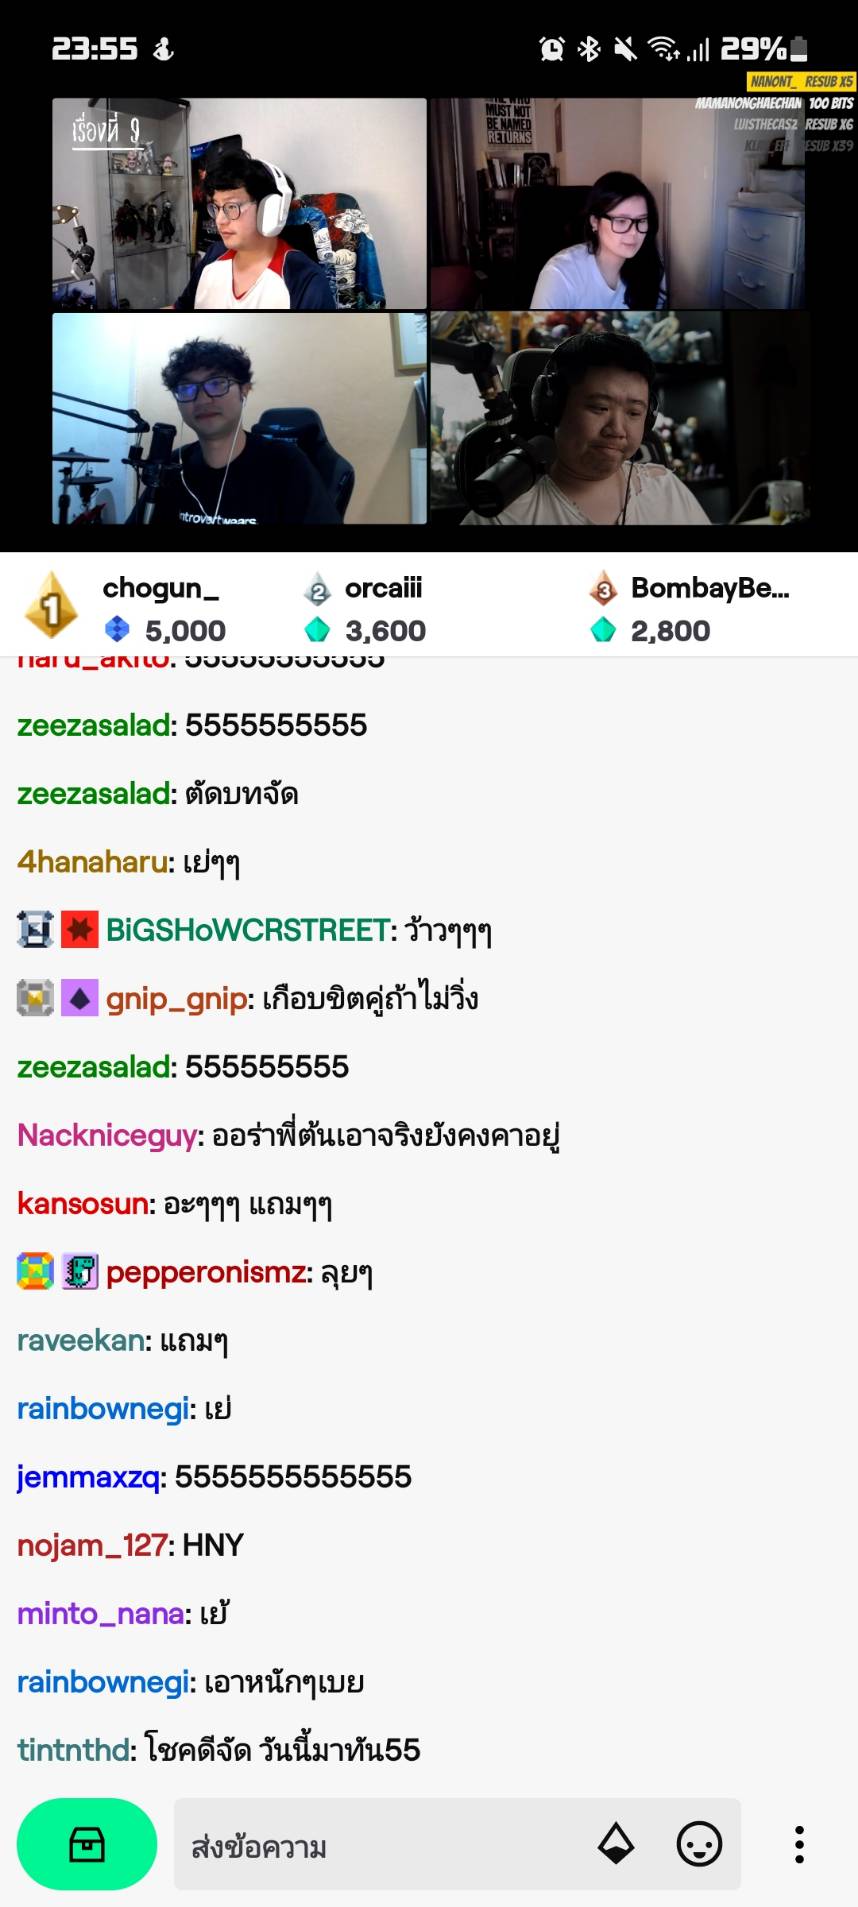Tap the Bits cheer icon in message field
This screenshot has width=858, height=1907.
[x=616, y=1844]
